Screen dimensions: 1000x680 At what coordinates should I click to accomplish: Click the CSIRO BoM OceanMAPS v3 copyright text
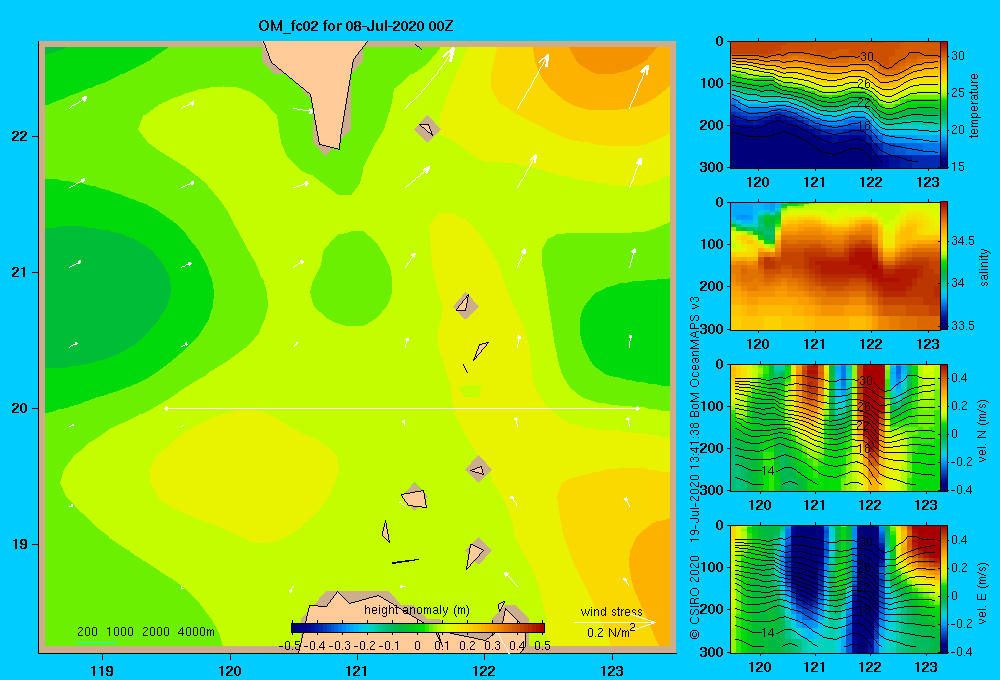[695, 468]
